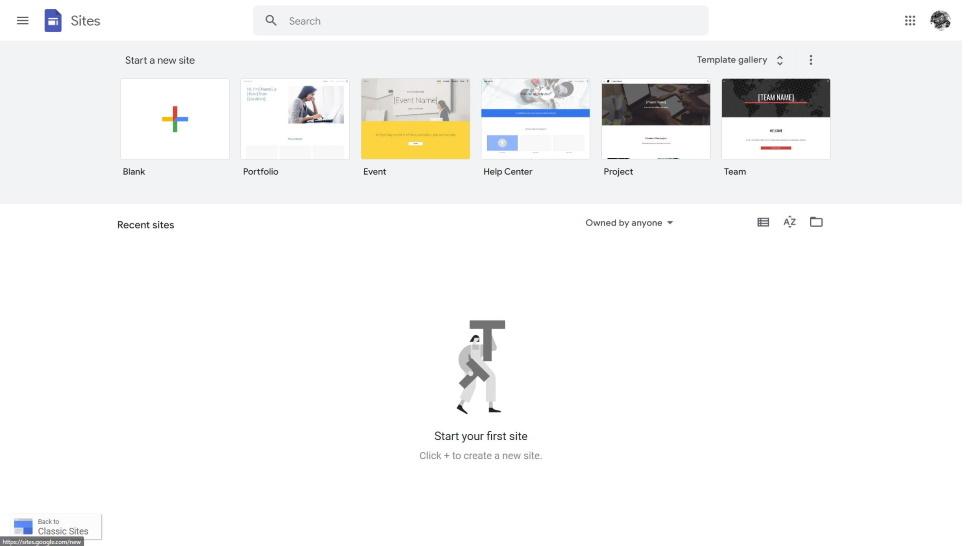970x546 pixels.
Task: Click the Team label text
Action: [734, 171]
